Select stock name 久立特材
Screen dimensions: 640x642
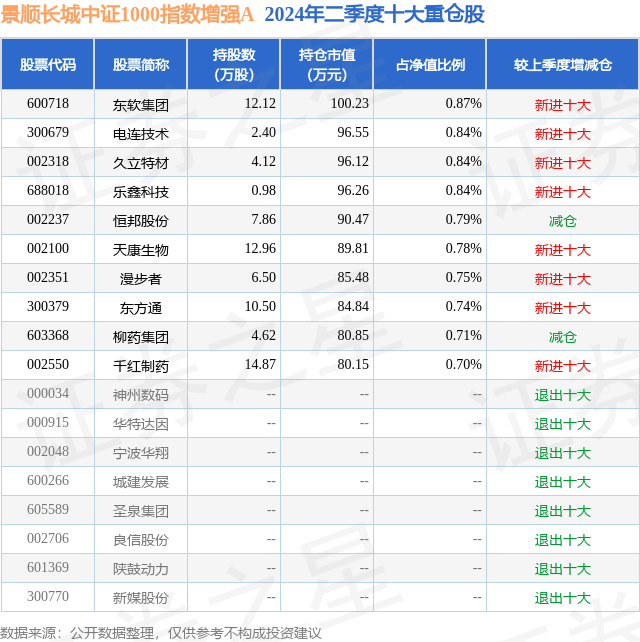click(x=141, y=163)
